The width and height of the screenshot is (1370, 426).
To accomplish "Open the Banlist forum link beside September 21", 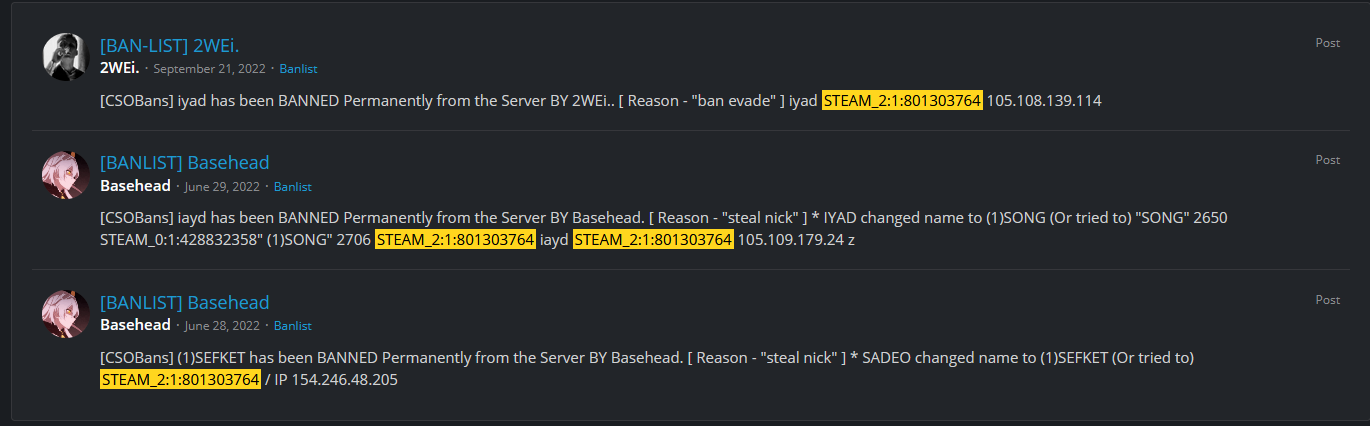I will click(x=298, y=69).
